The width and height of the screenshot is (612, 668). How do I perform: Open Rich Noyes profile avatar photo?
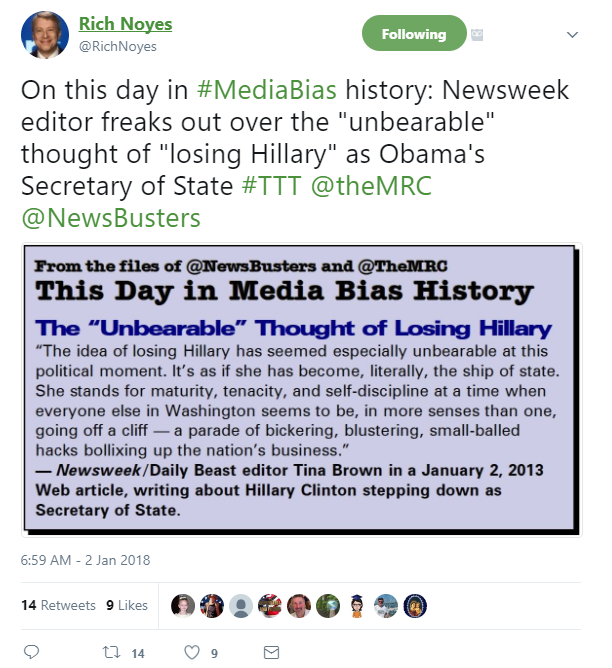pyautogui.click(x=45, y=35)
